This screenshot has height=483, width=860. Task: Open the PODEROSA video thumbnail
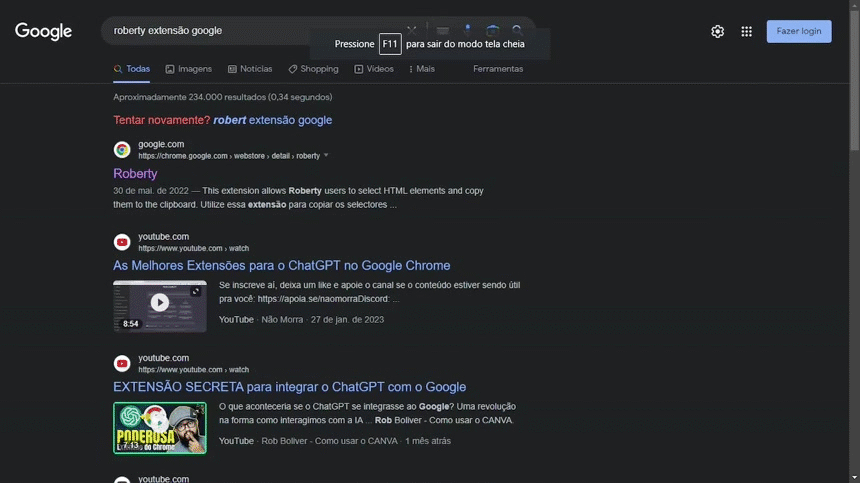160,428
